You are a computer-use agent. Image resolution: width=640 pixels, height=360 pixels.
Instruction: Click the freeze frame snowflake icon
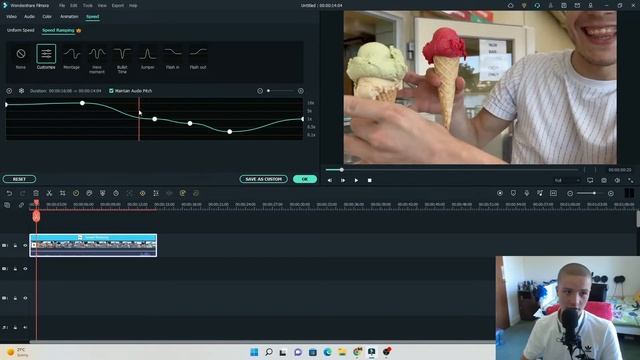click(21, 91)
